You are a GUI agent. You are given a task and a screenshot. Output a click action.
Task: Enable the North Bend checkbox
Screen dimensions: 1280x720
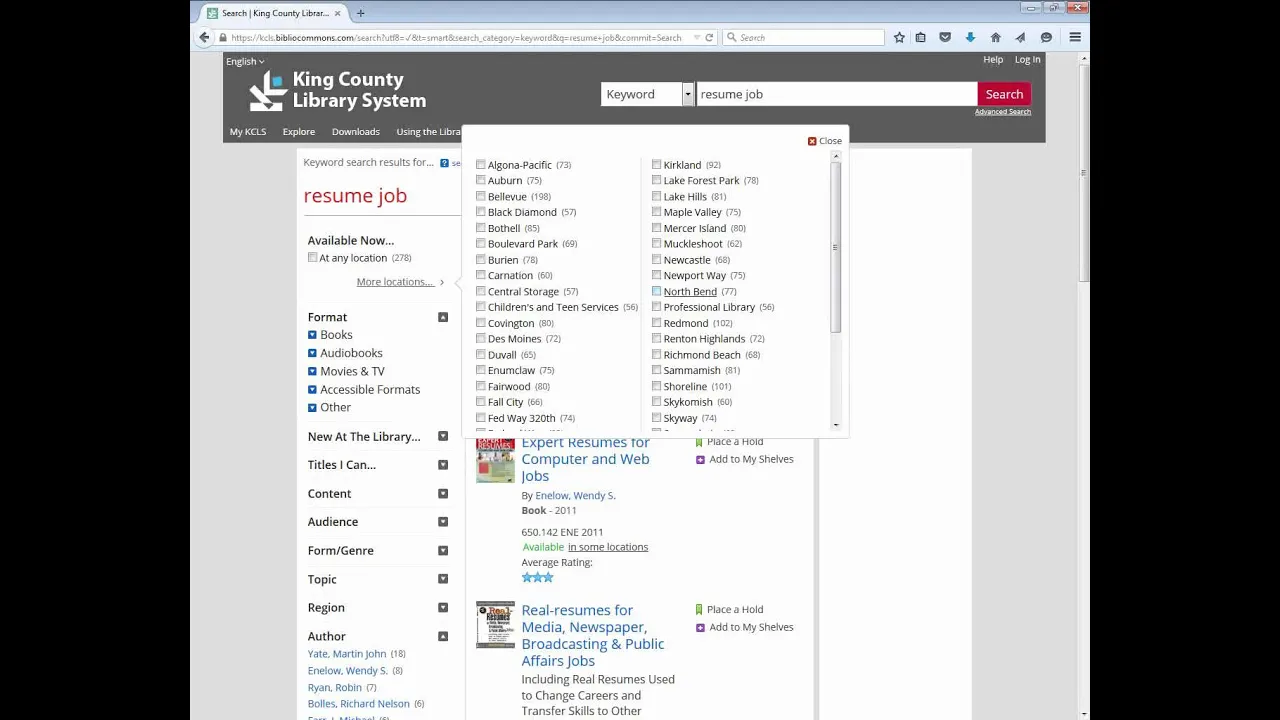656,291
